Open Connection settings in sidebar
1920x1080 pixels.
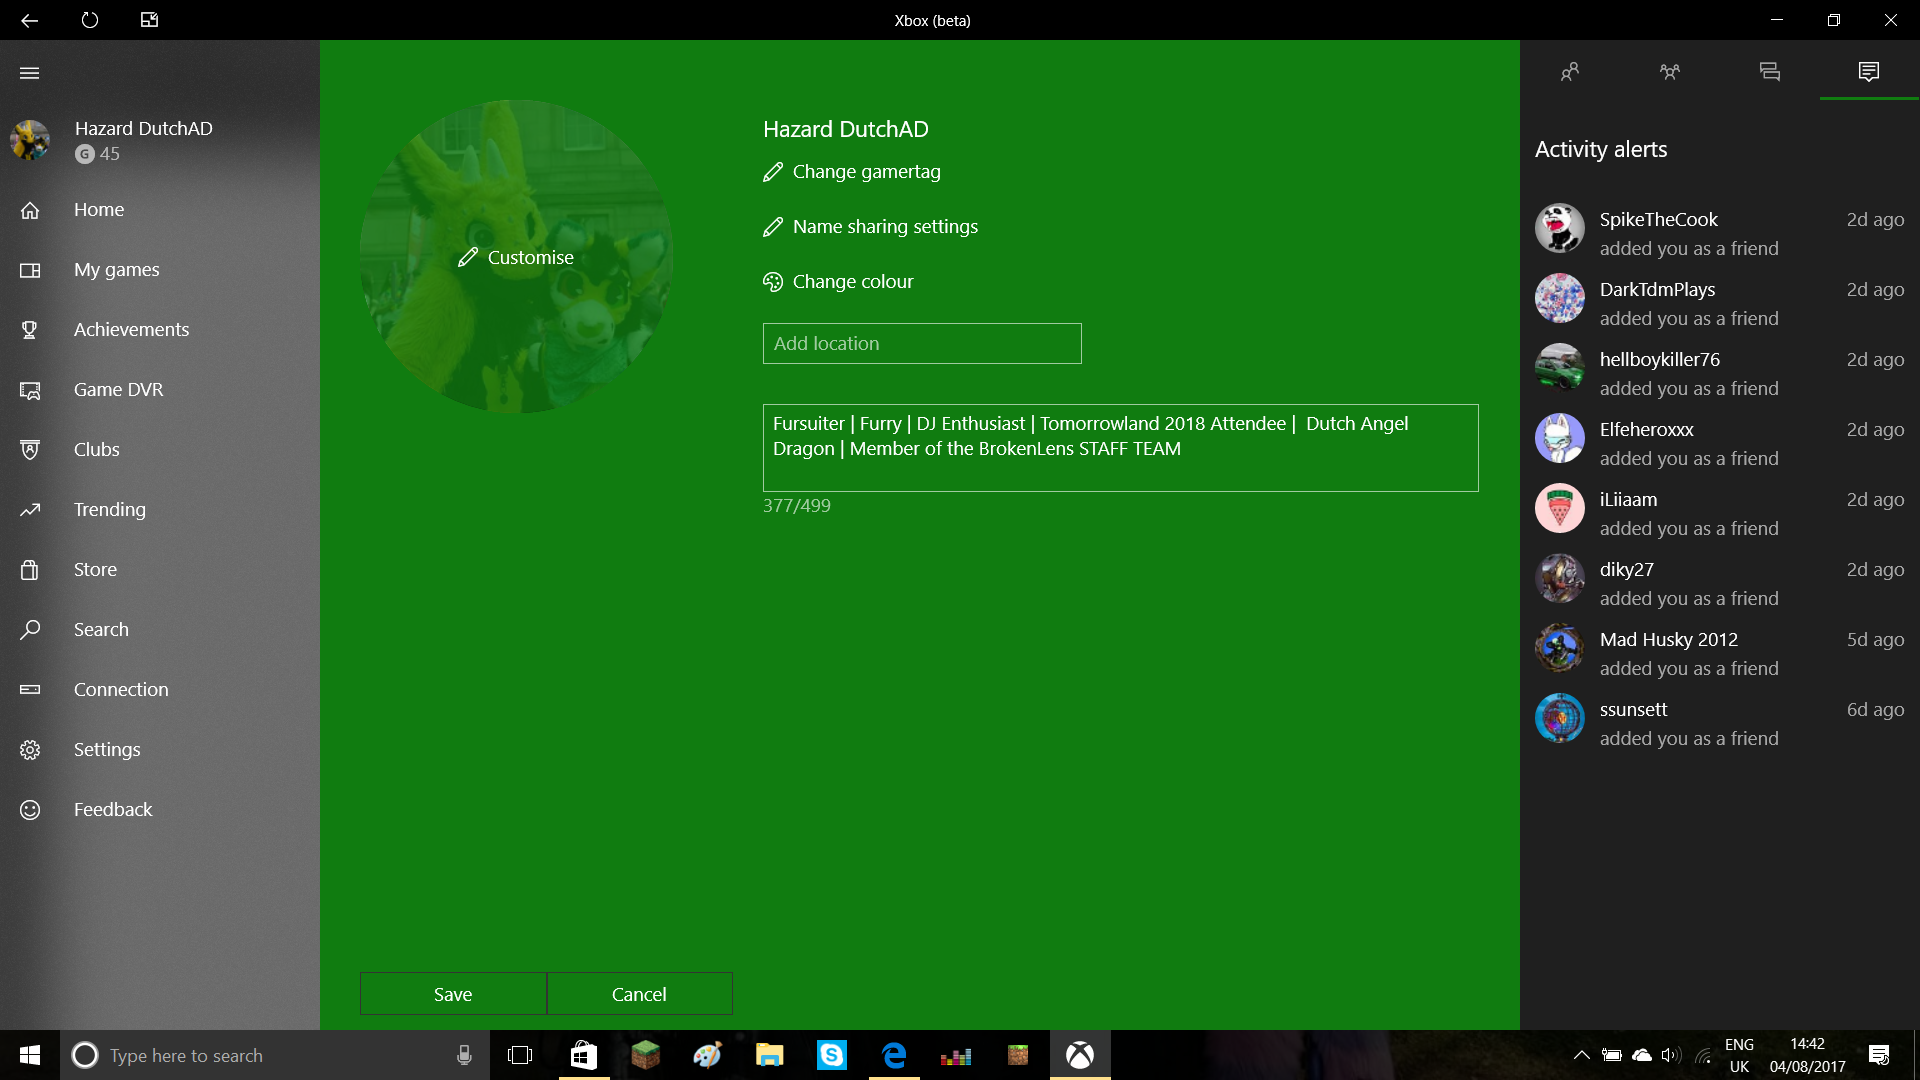tap(160, 690)
